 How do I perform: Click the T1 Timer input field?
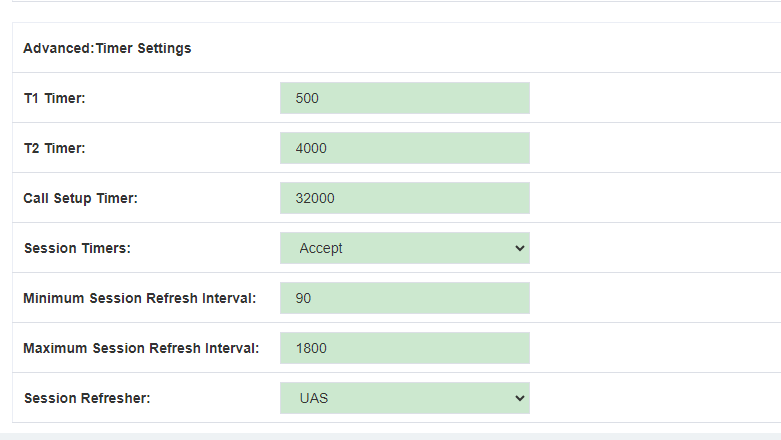click(x=404, y=98)
